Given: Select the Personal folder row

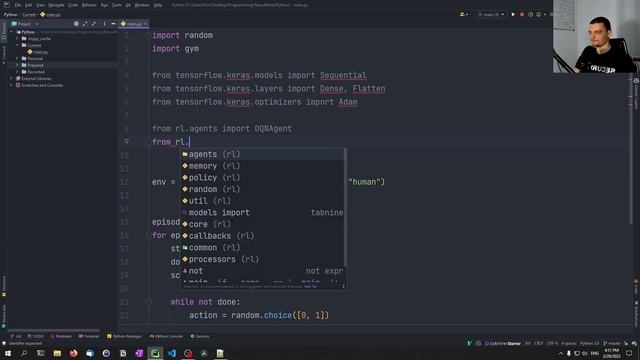Looking at the screenshot, I should coord(62,58).
